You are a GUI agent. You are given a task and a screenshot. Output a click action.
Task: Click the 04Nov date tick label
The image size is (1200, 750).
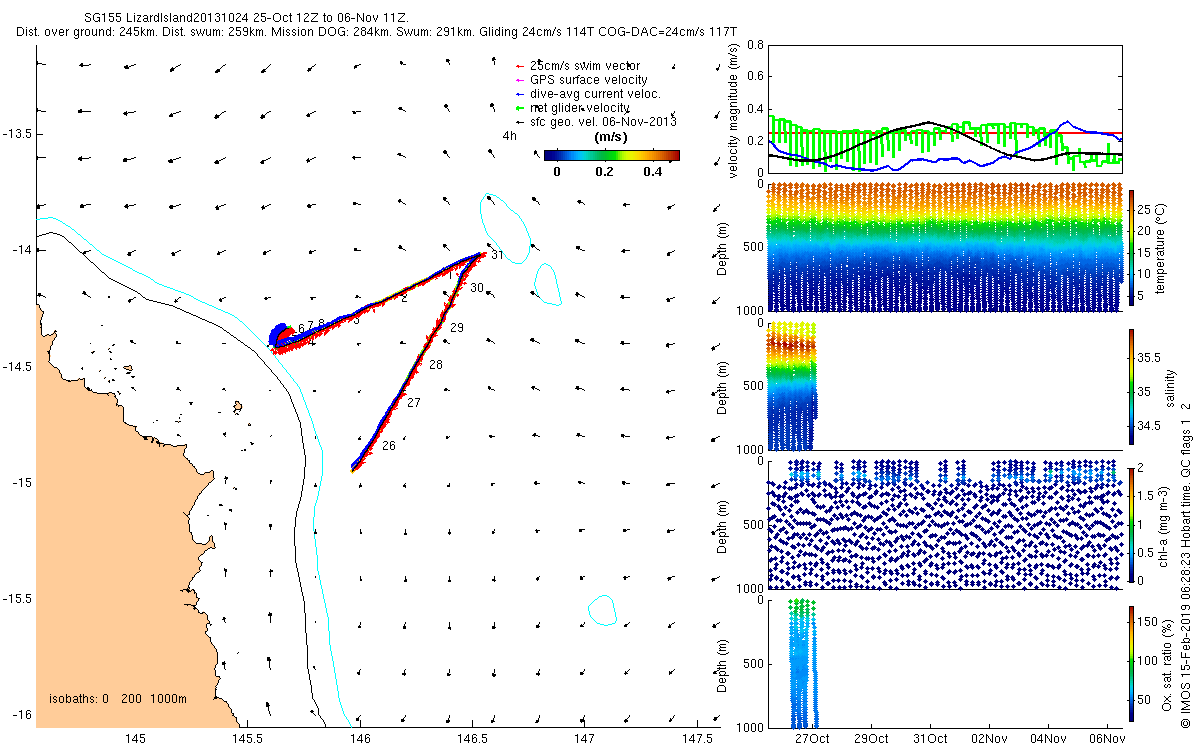tap(1048, 738)
